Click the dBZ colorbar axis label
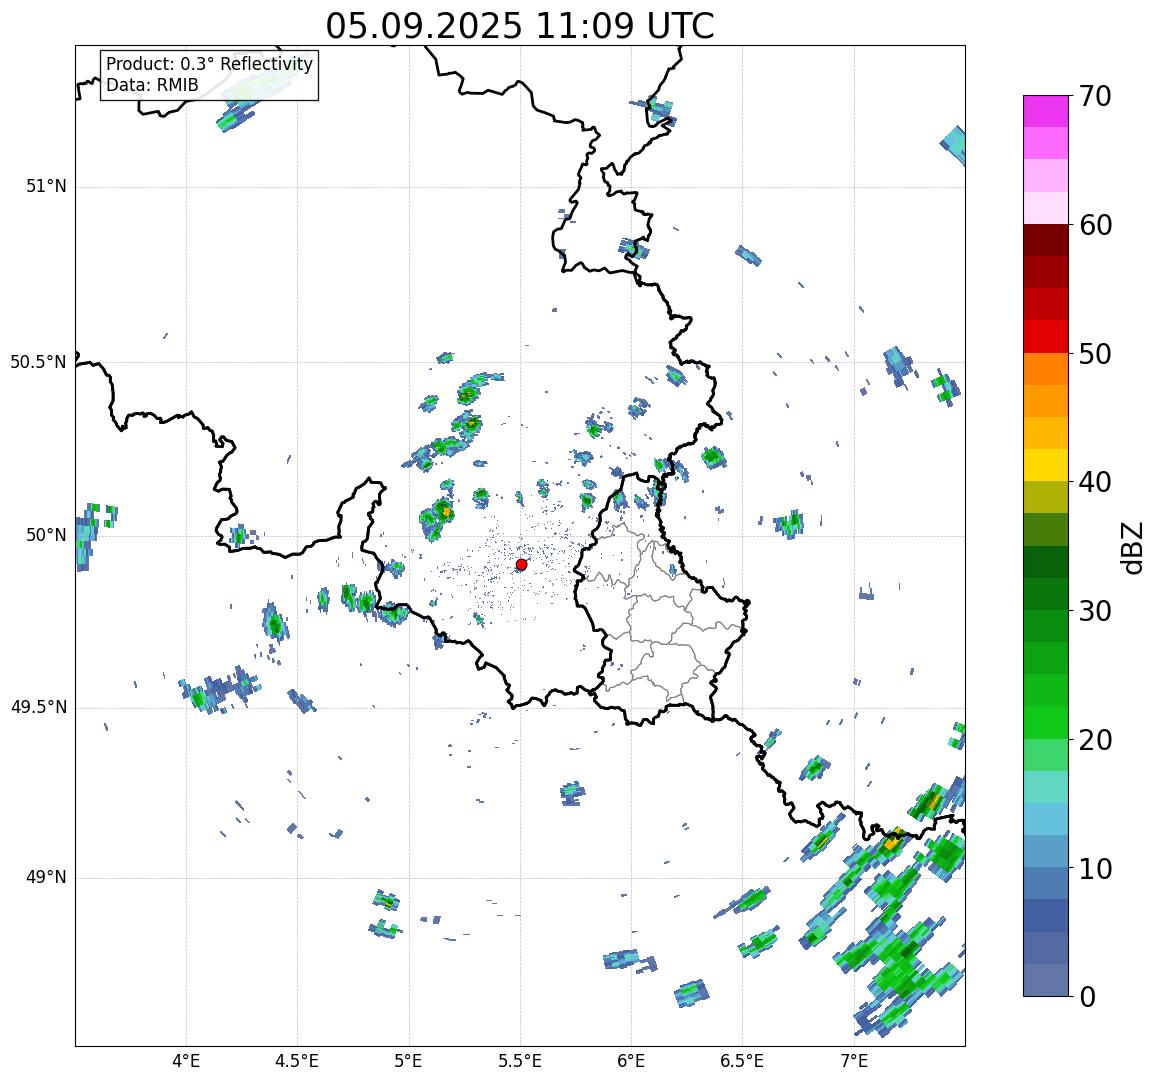This screenshot has height=1081, width=1157. (1131, 548)
